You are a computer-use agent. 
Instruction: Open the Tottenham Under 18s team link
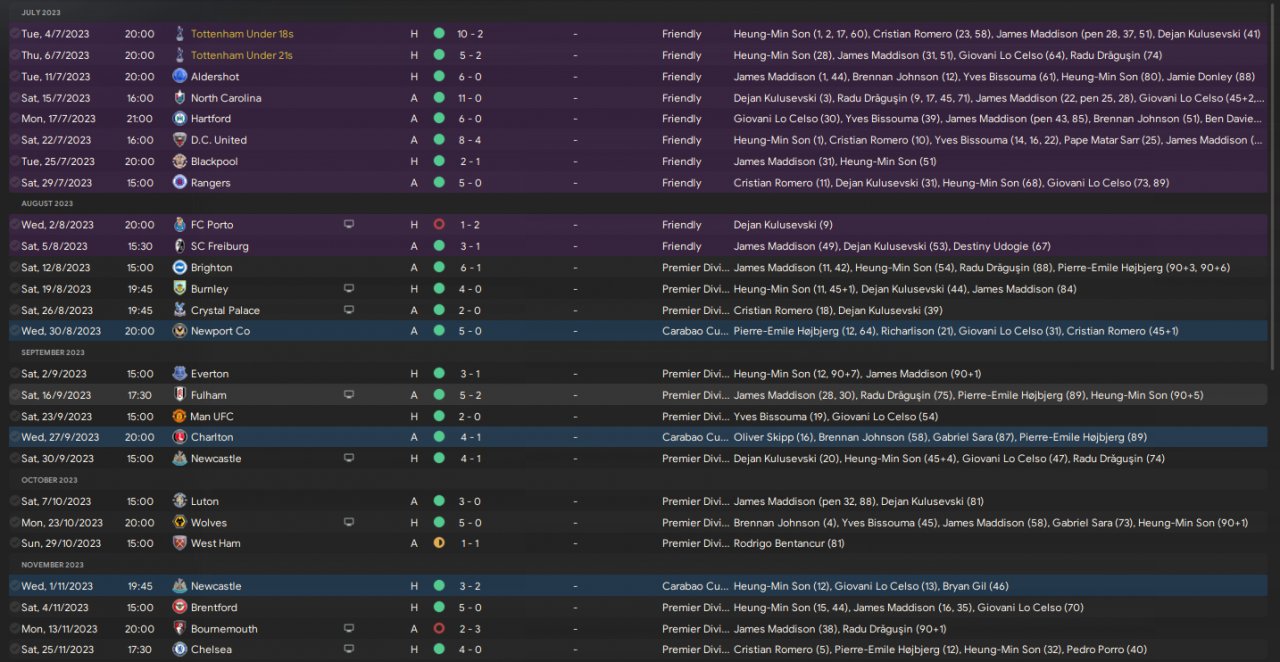(242, 34)
